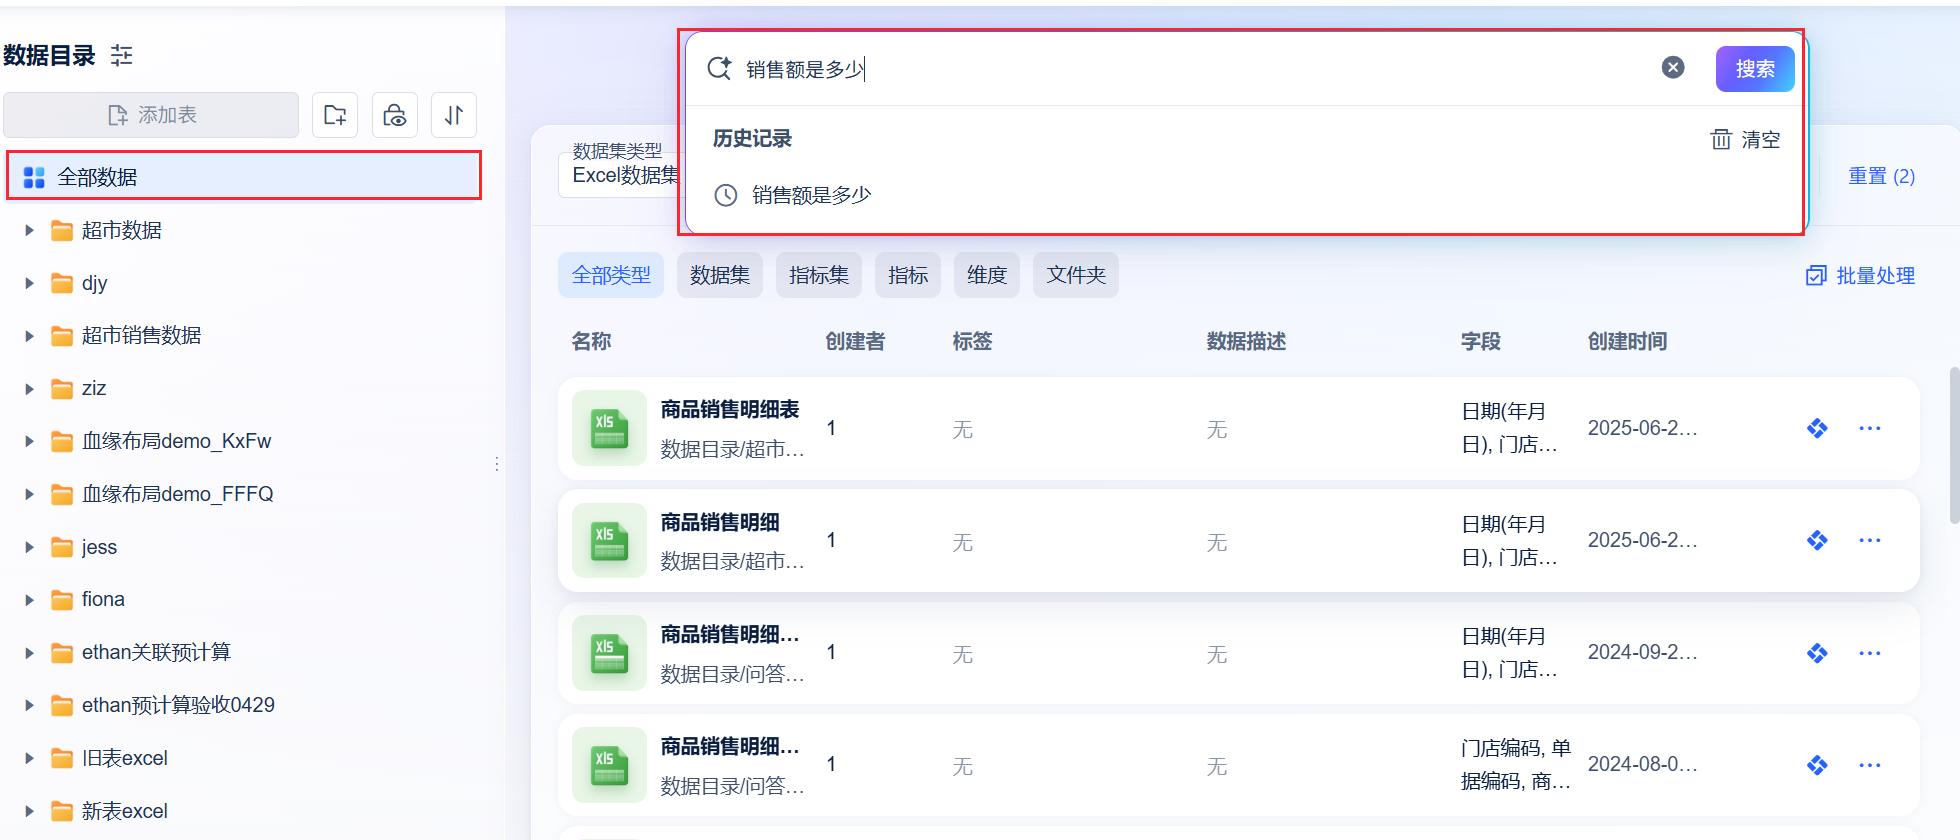This screenshot has width=1960, height=840.
Task: Open data catalog filter settings icon
Action: (x=122, y=55)
